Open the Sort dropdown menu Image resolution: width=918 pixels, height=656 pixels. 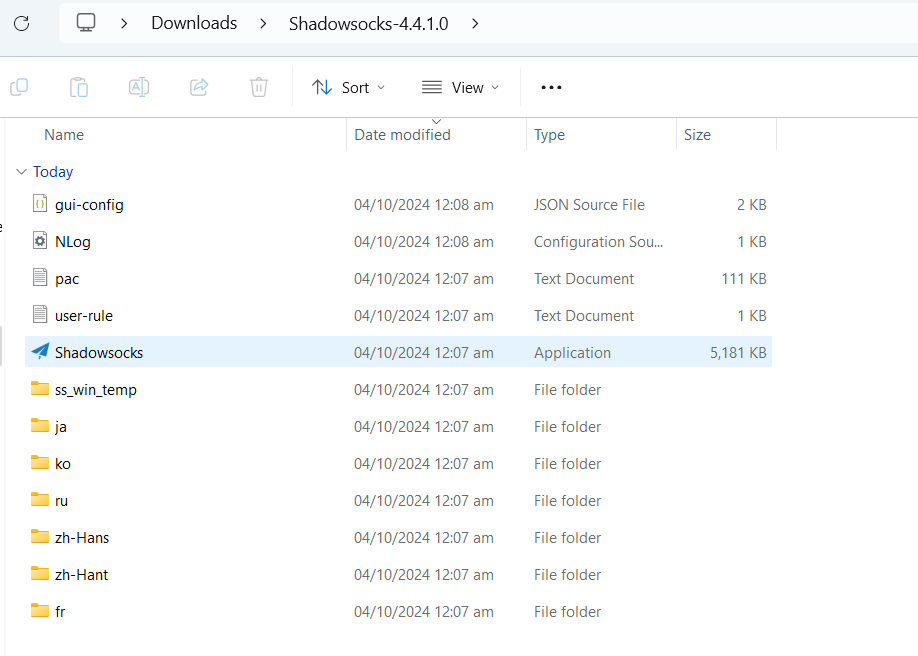(348, 87)
